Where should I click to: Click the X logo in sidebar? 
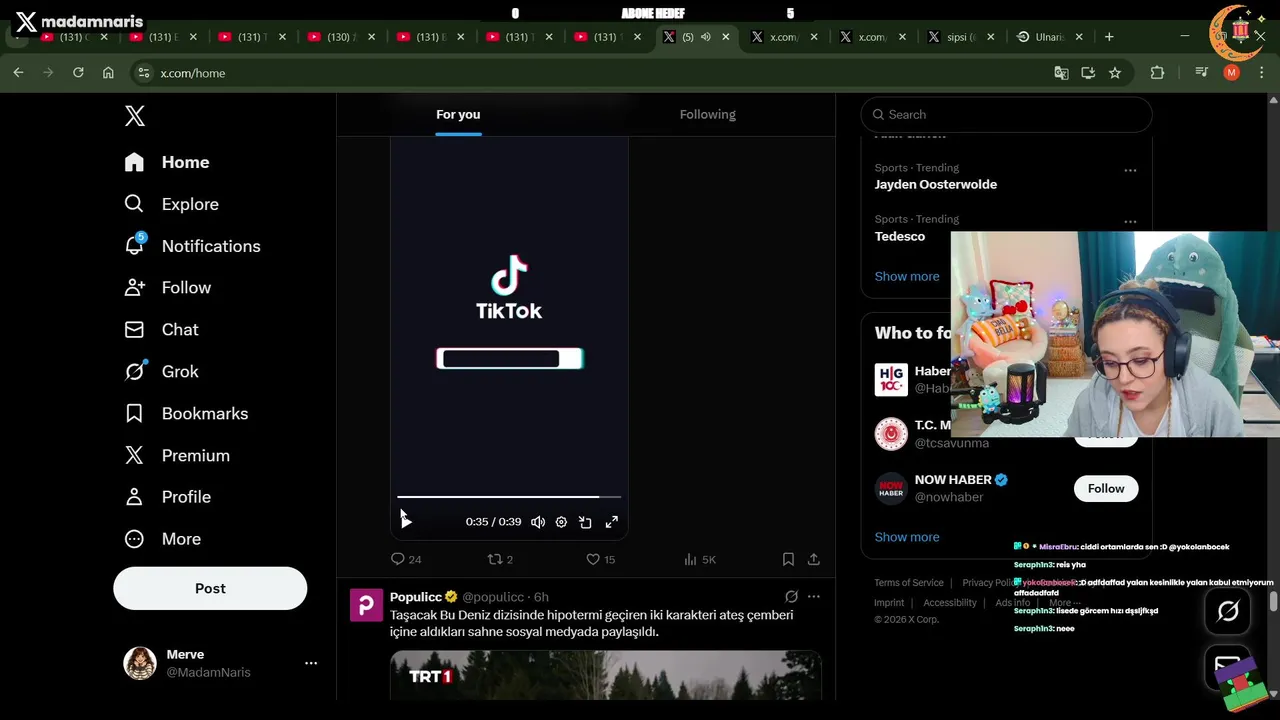[x=135, y=116]
